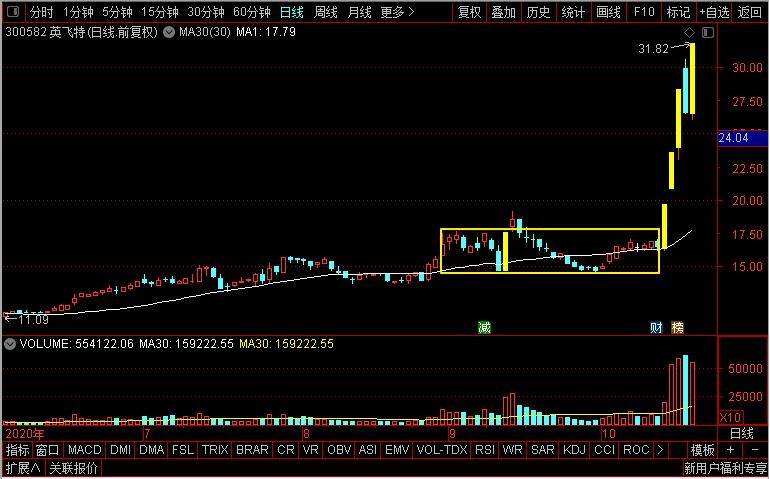Viewport: 770px width, 479px height.
Task: Click the X10 volume scale label
Action: tap(731, 418)
